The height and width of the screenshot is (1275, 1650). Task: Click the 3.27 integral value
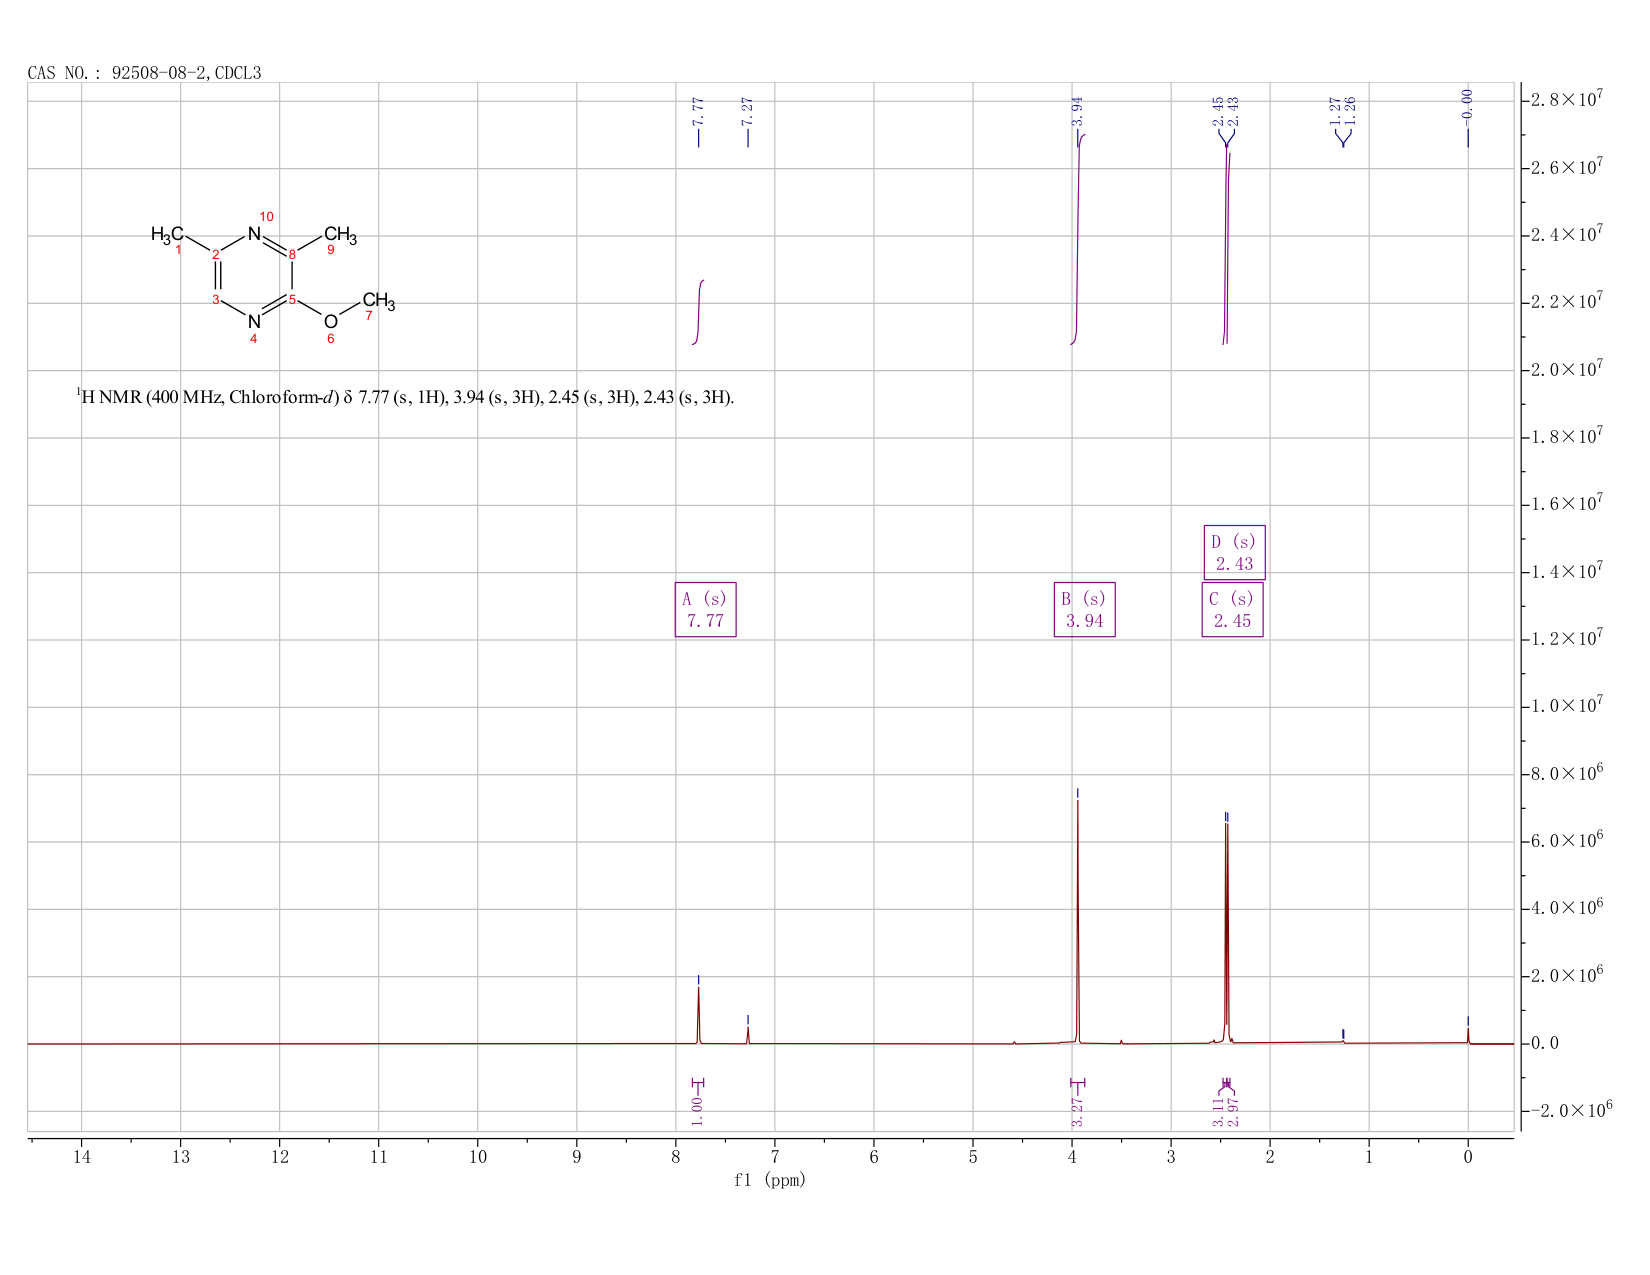[x=1077, y=1111]
